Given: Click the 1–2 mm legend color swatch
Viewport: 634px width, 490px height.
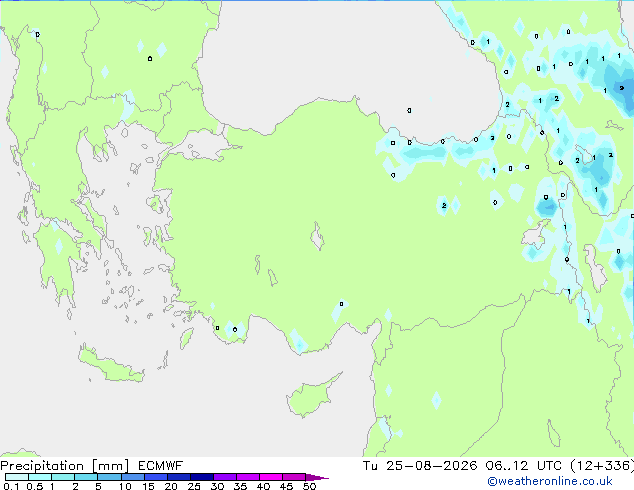Looking at the screenshot, I should (x=63, y=477).
